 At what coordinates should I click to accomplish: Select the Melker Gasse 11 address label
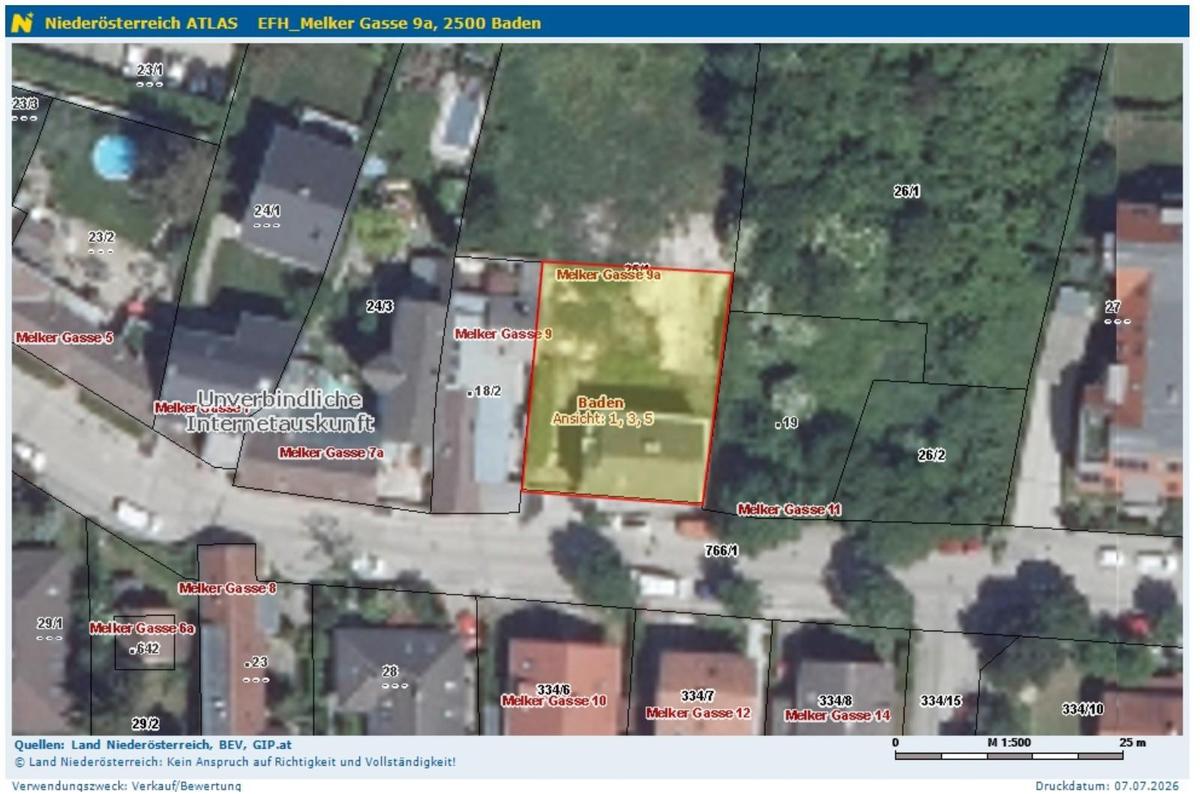pos(789,510)
